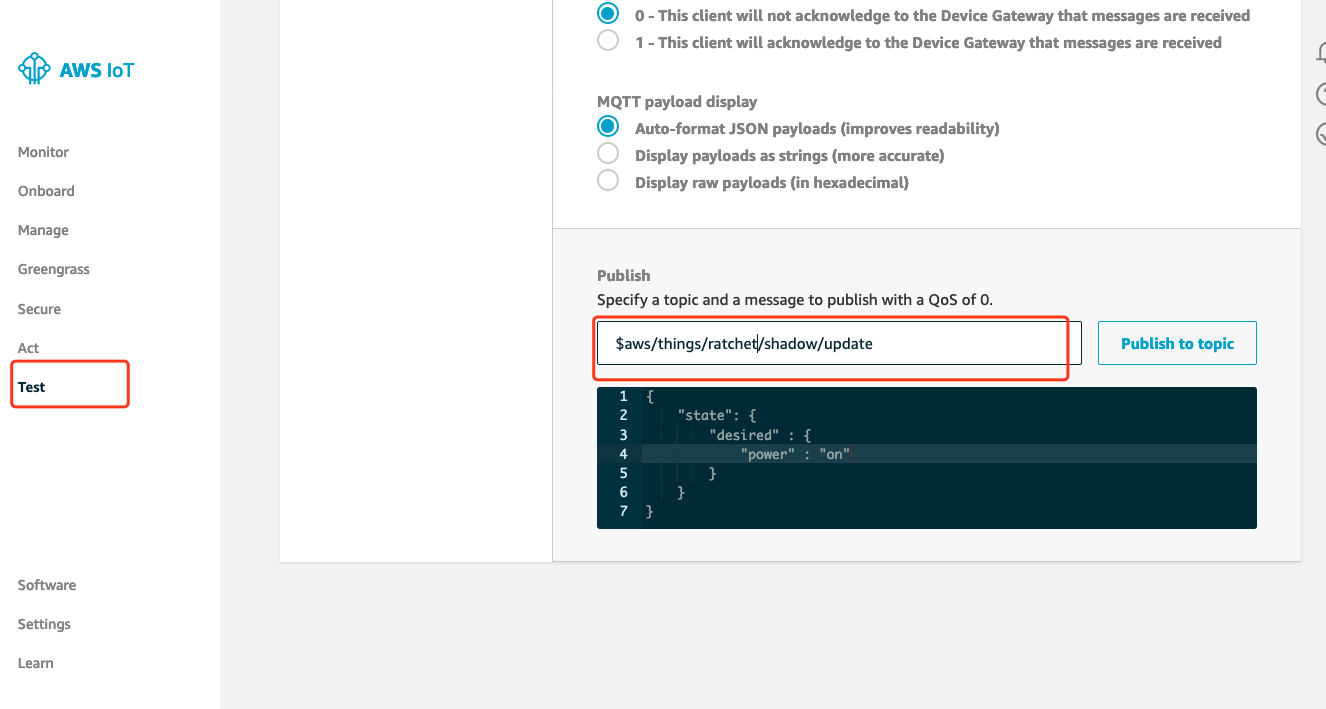The height and width of the screenshot is (709, 1326).
Task: Navigate to the Act section
Action: [28, 348]
